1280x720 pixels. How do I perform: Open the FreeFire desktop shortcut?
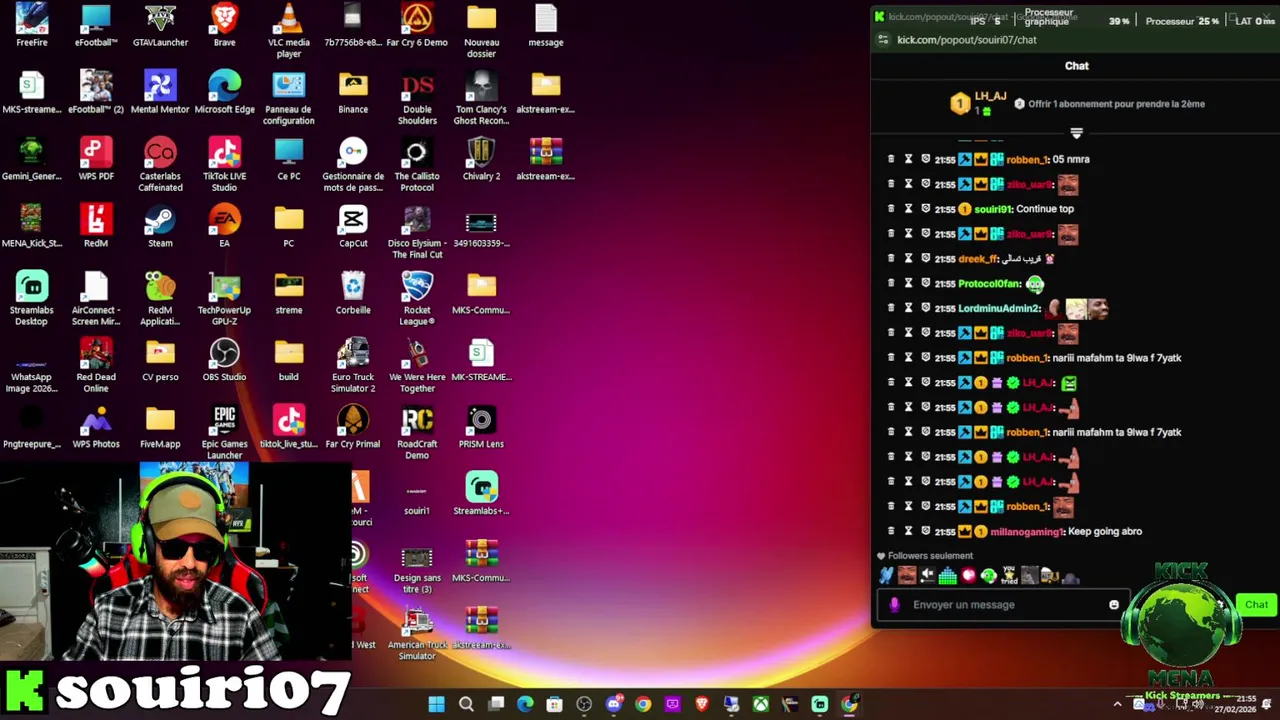[x=32, y=25]
